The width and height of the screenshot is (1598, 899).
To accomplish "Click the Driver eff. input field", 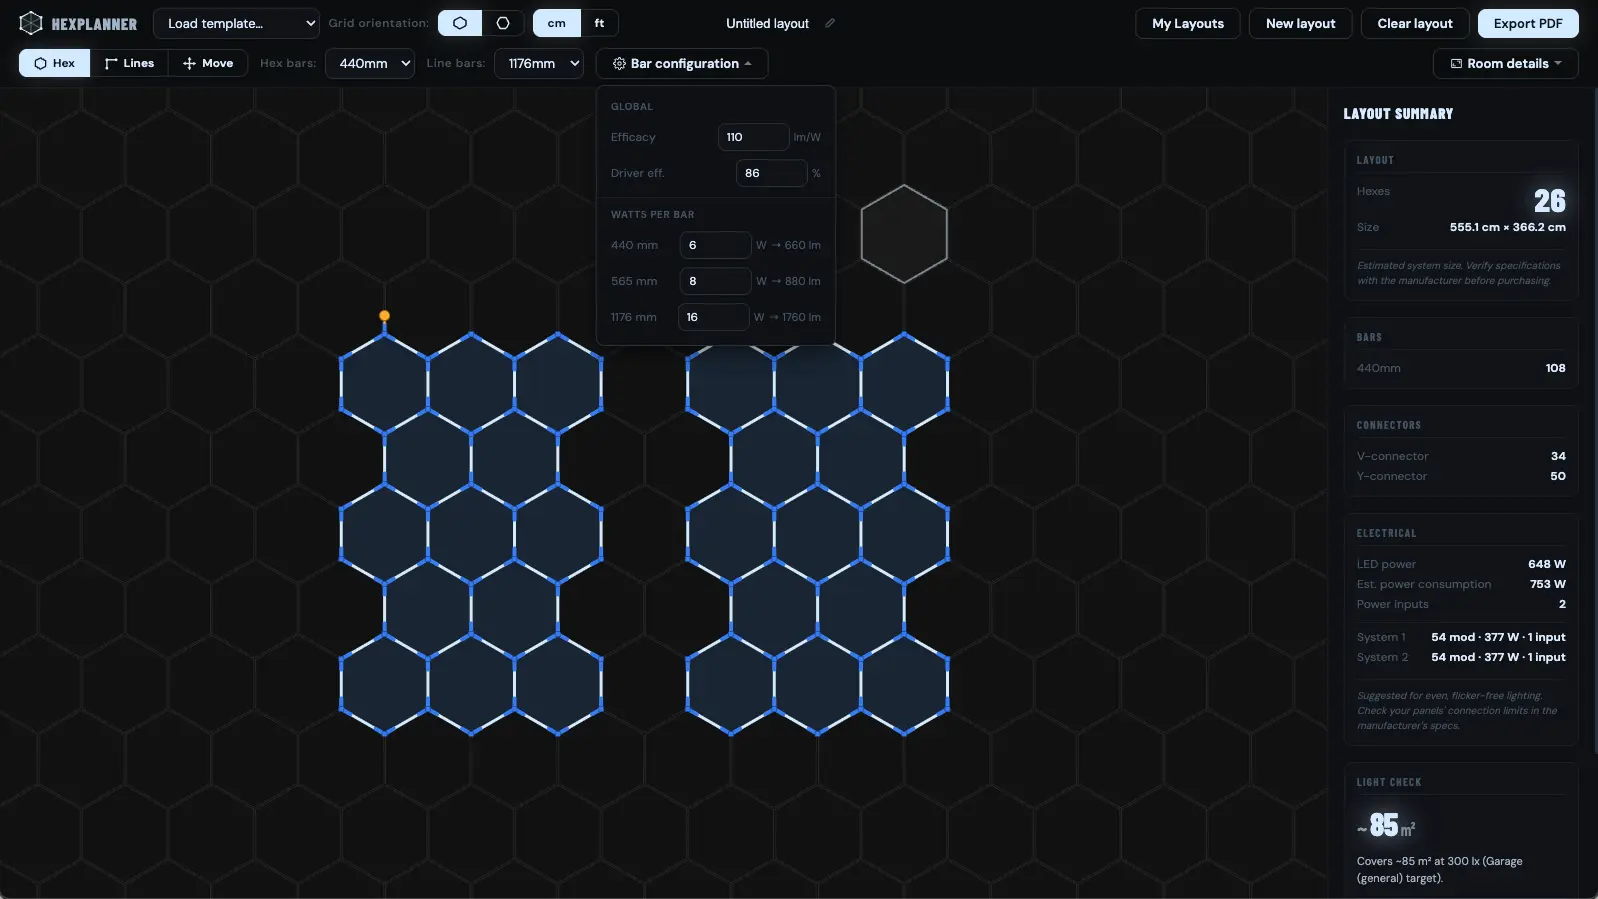I will pos(771,173).
